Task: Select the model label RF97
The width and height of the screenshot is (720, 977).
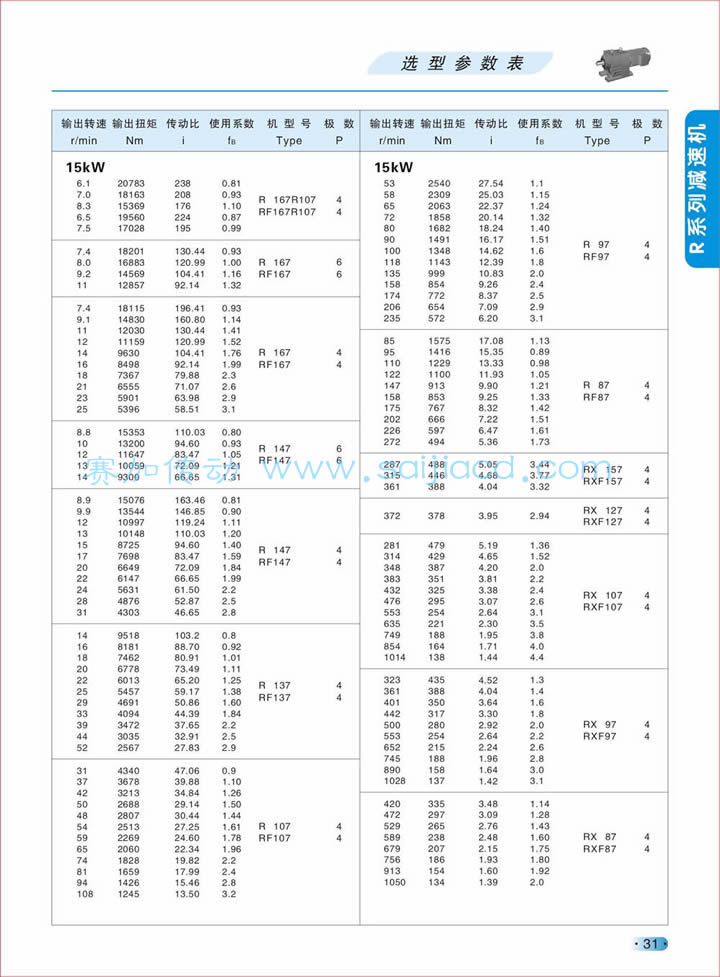Action: pyautogui.click(x=596, y=257)
